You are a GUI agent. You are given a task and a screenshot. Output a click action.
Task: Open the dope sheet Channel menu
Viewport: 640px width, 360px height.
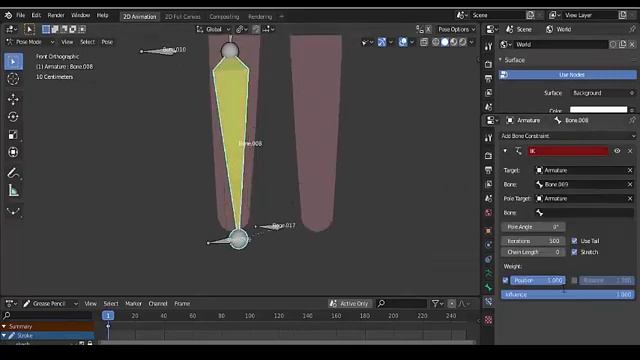pyautogui.click(x=158, y=304)
